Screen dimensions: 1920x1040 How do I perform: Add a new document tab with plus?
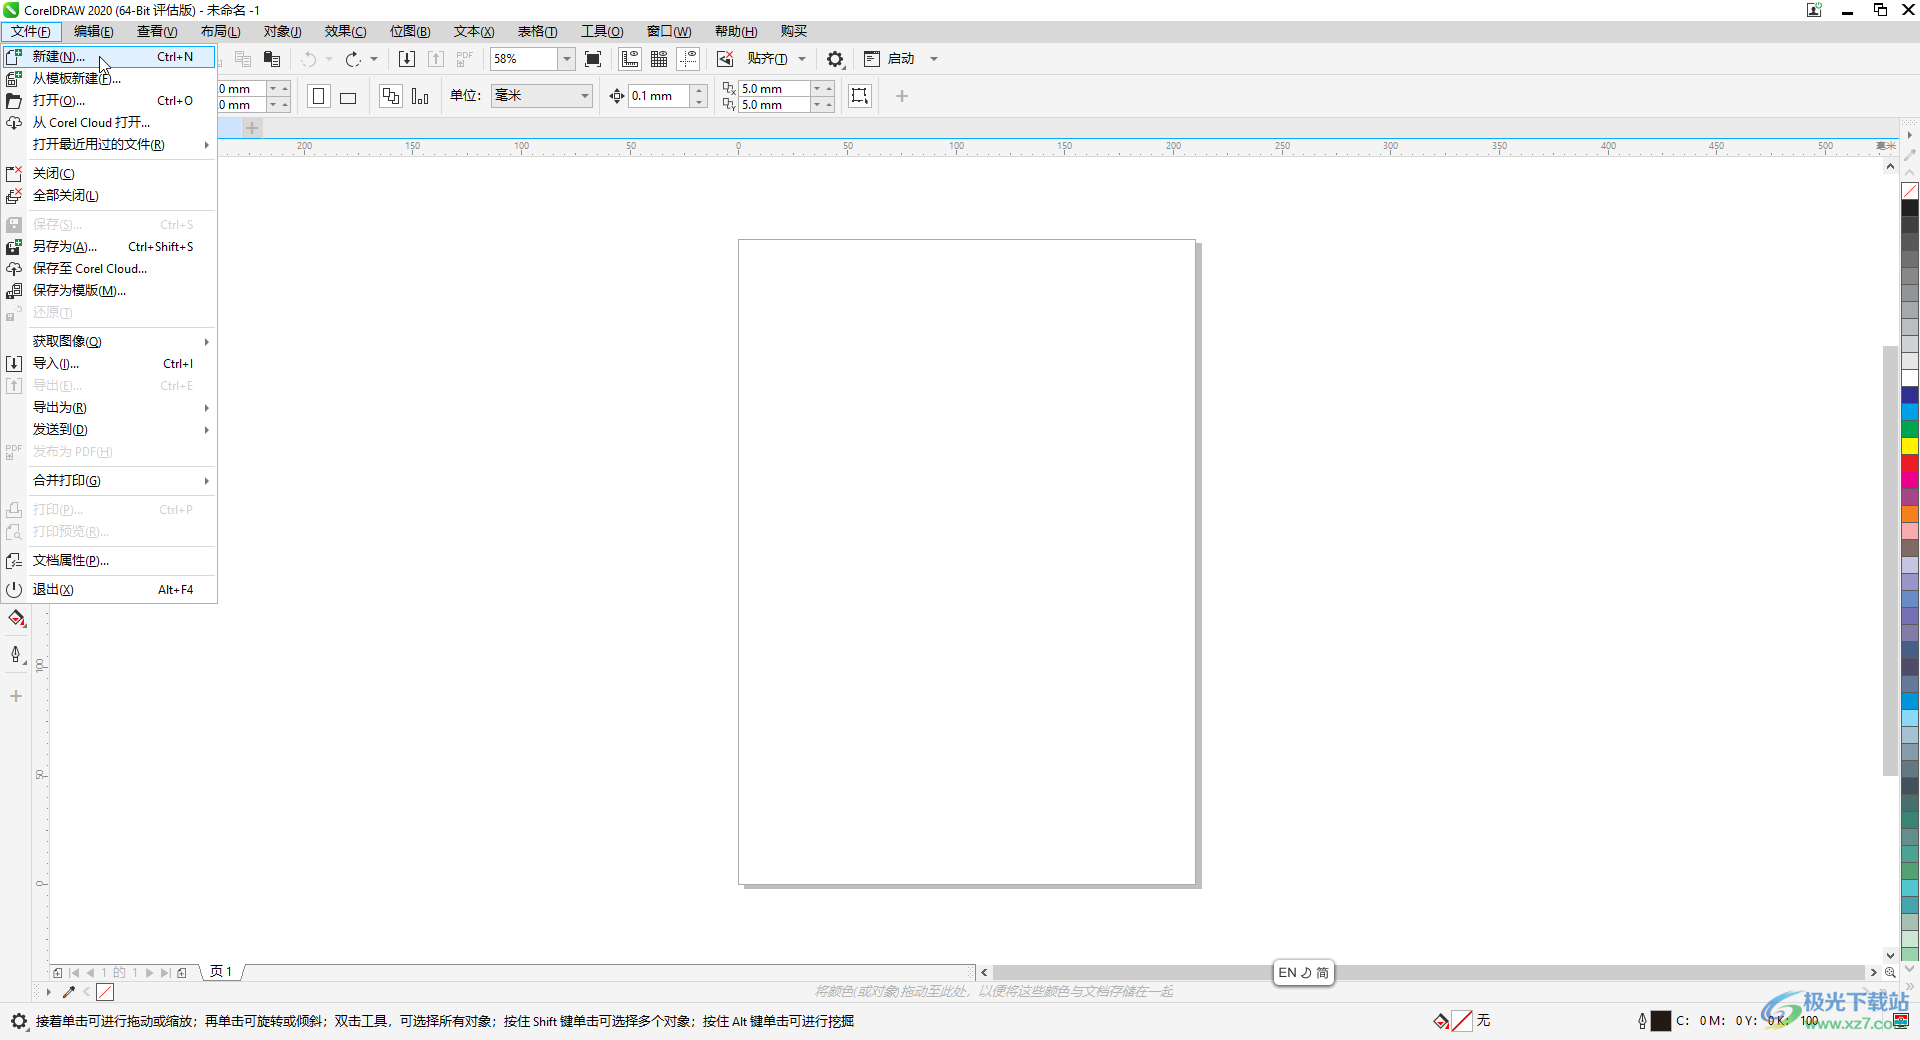point(252,128)
